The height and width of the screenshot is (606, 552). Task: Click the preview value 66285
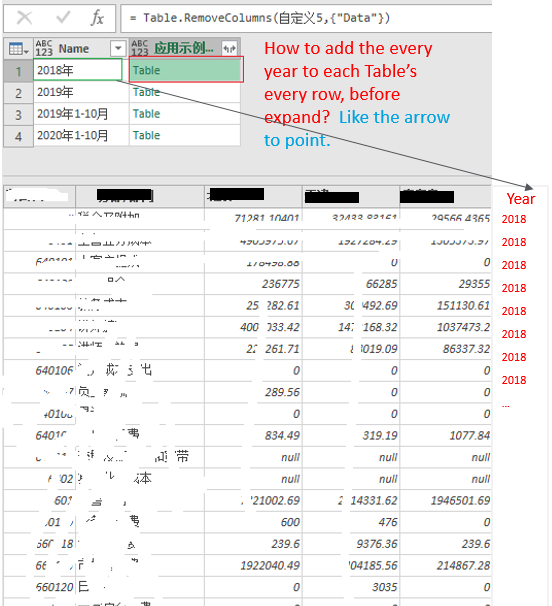point(381,284)
